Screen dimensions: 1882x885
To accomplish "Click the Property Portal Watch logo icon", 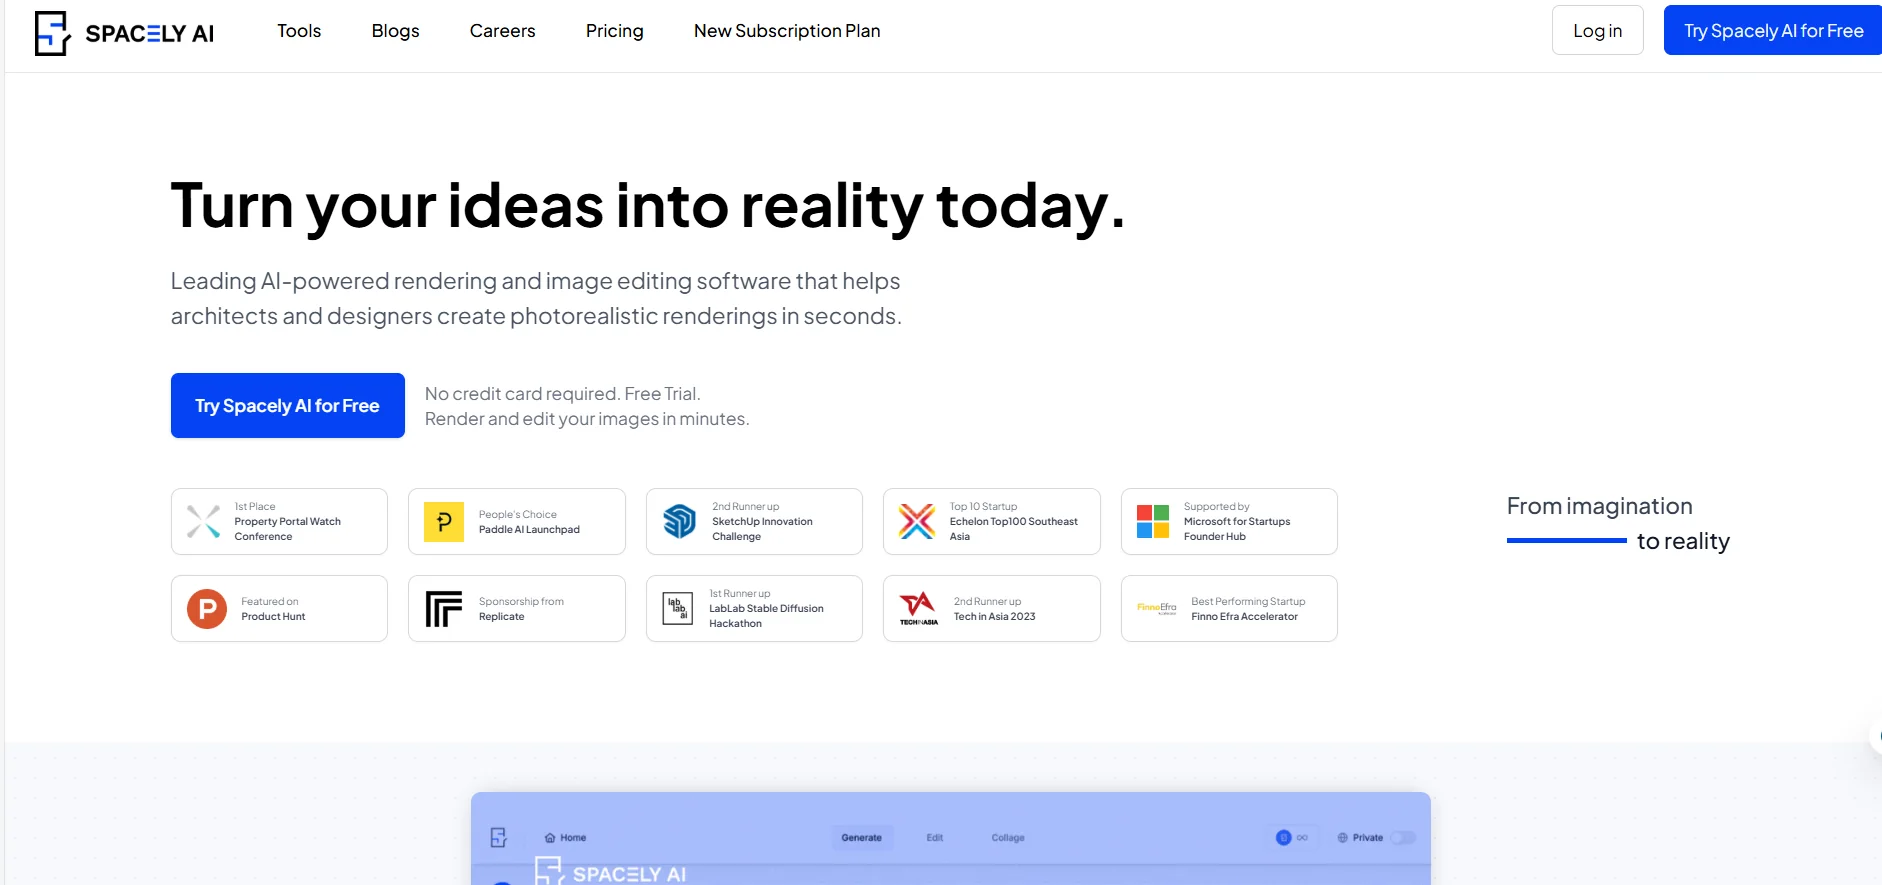I will tap(204, 521).
